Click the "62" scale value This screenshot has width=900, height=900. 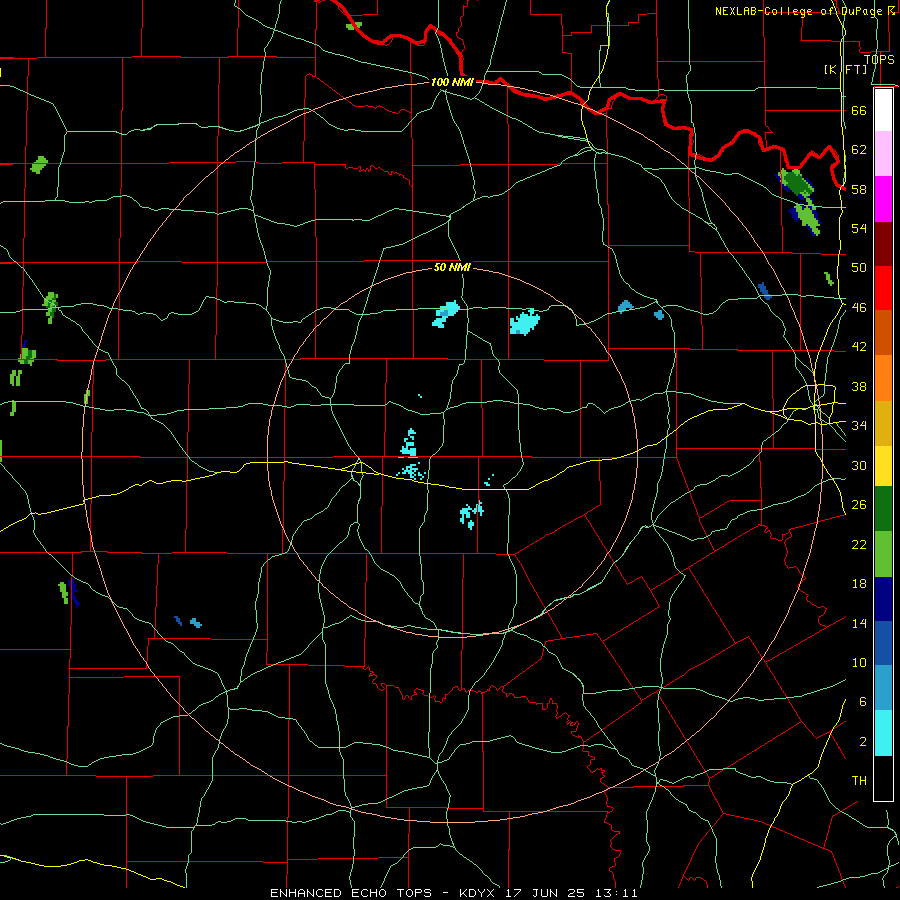[859, 150]
